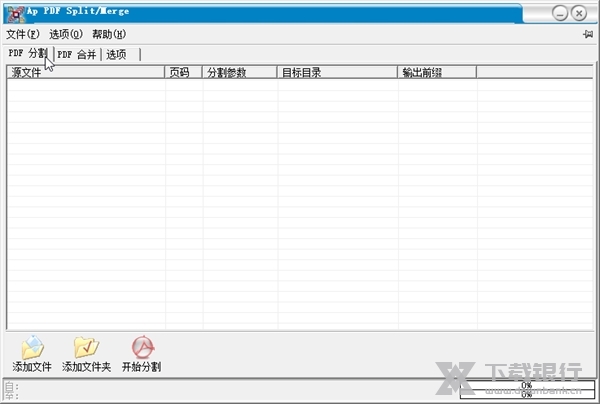Click the upper 0% progress bar
600x404 pixels.
click(x=527, y=385)
